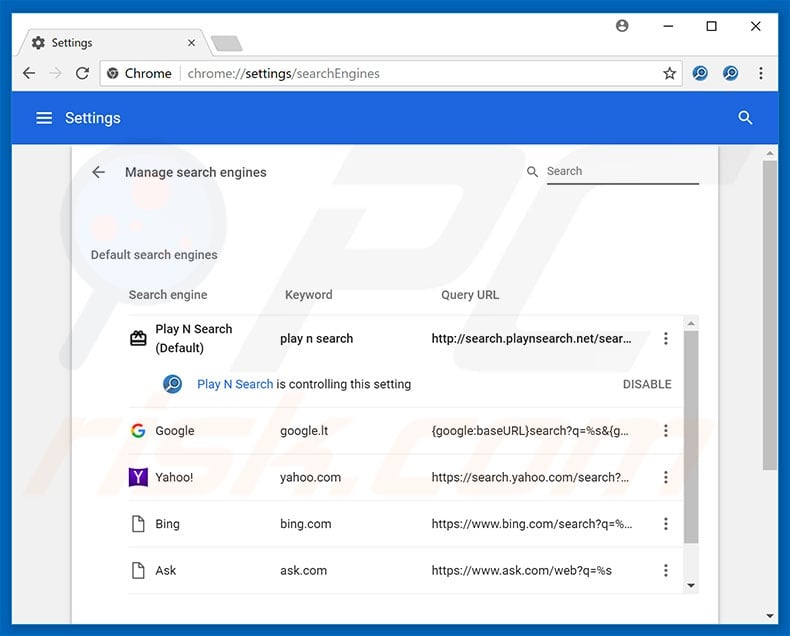The height and width of the screenshot is (636, 790).
Task: Select the Yahoo! search engine name
Action: click(174, 477)
